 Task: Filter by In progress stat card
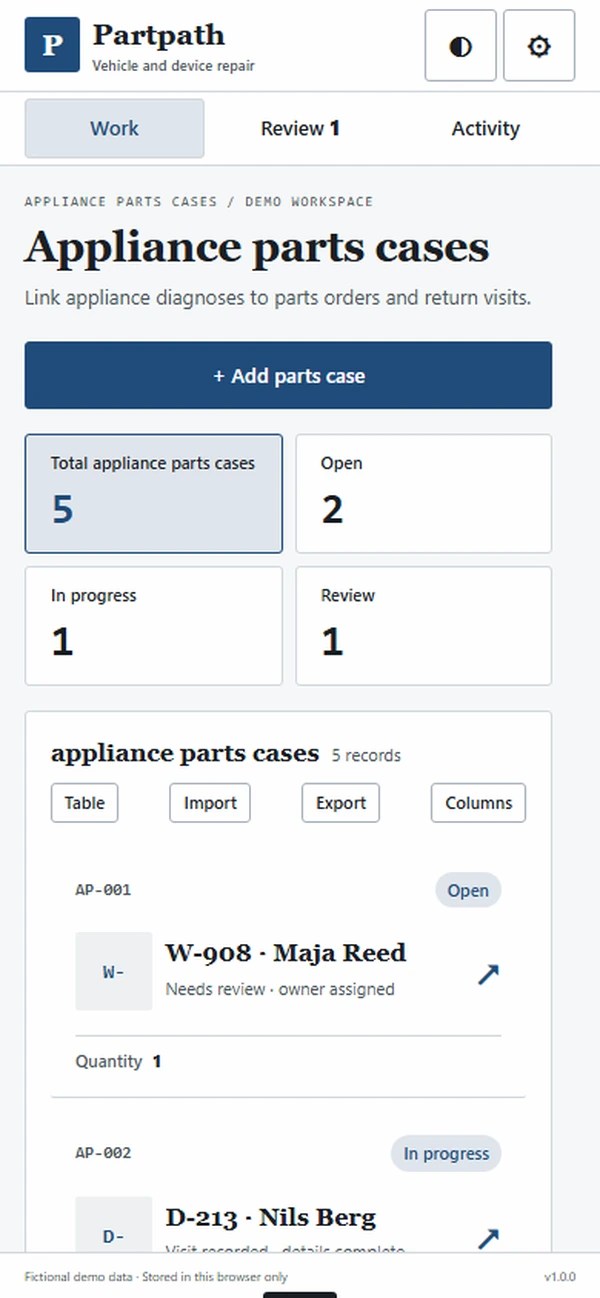(x=154, y=626)
